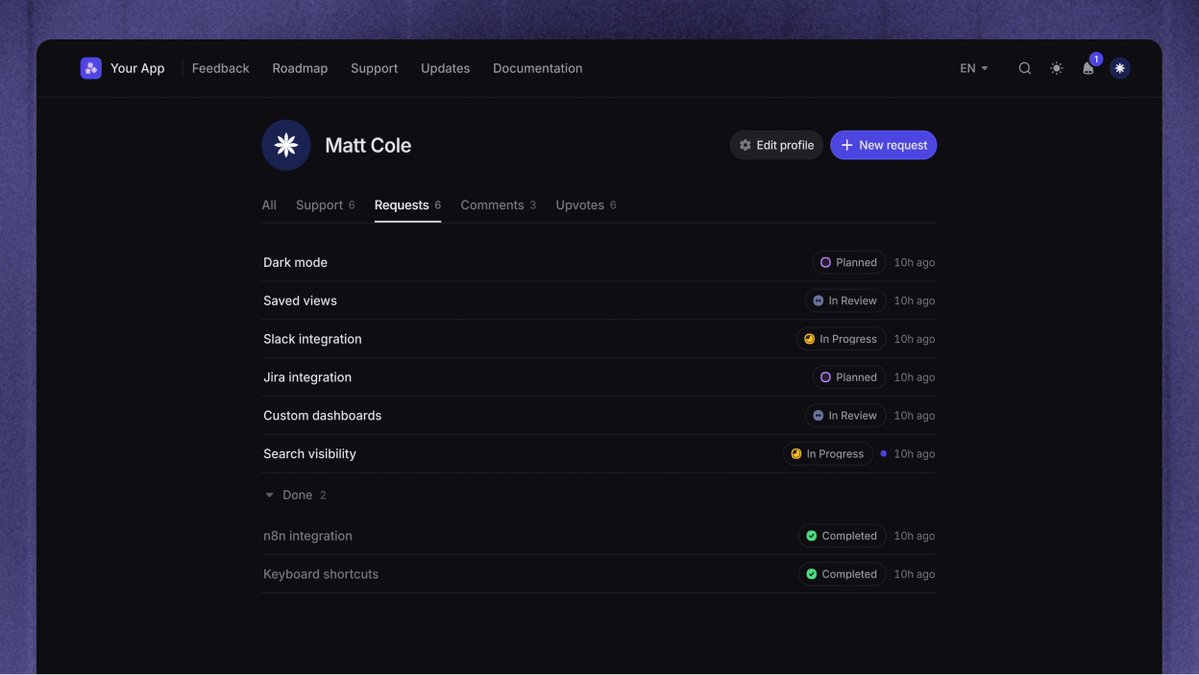Toggle light theme with sun icon

coord(1056,68)
